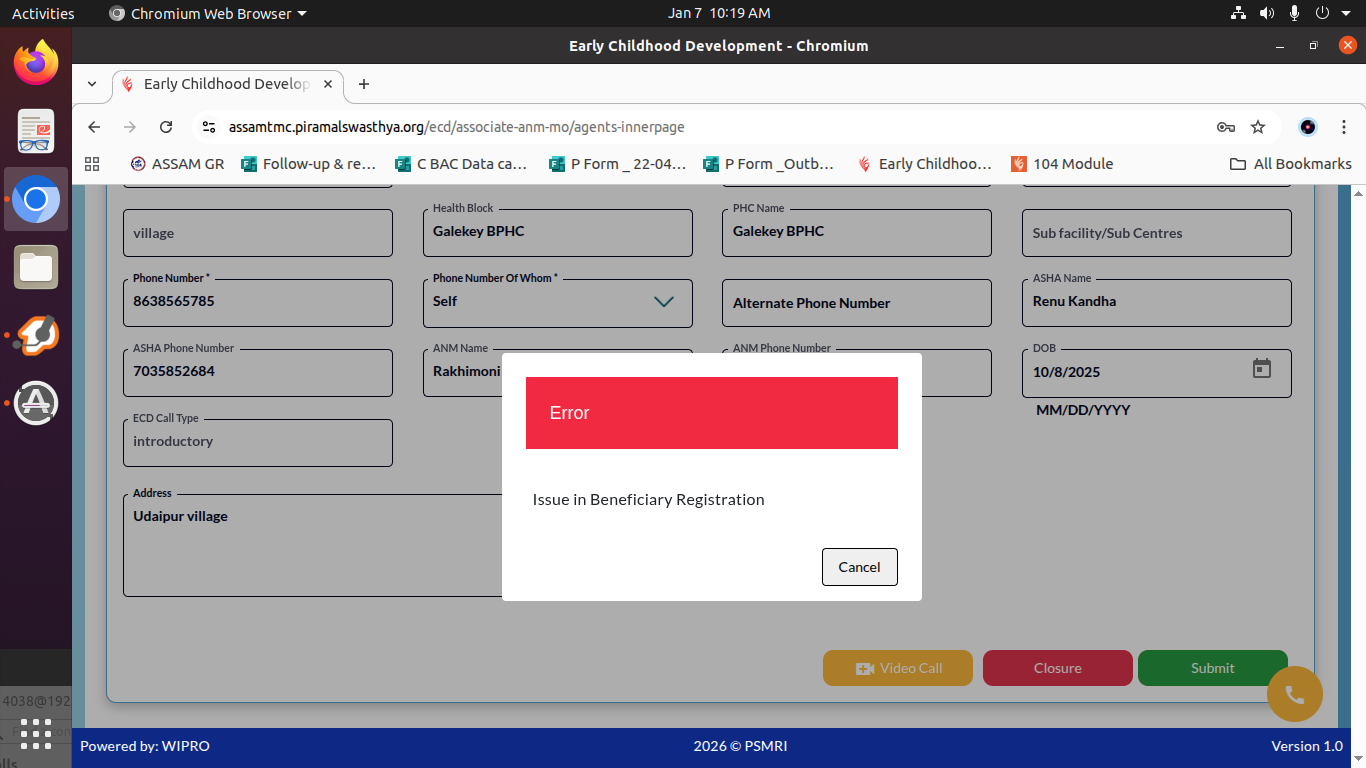Click the browser address bar URL
The image size is (1366, 768).
coord(456,127)
